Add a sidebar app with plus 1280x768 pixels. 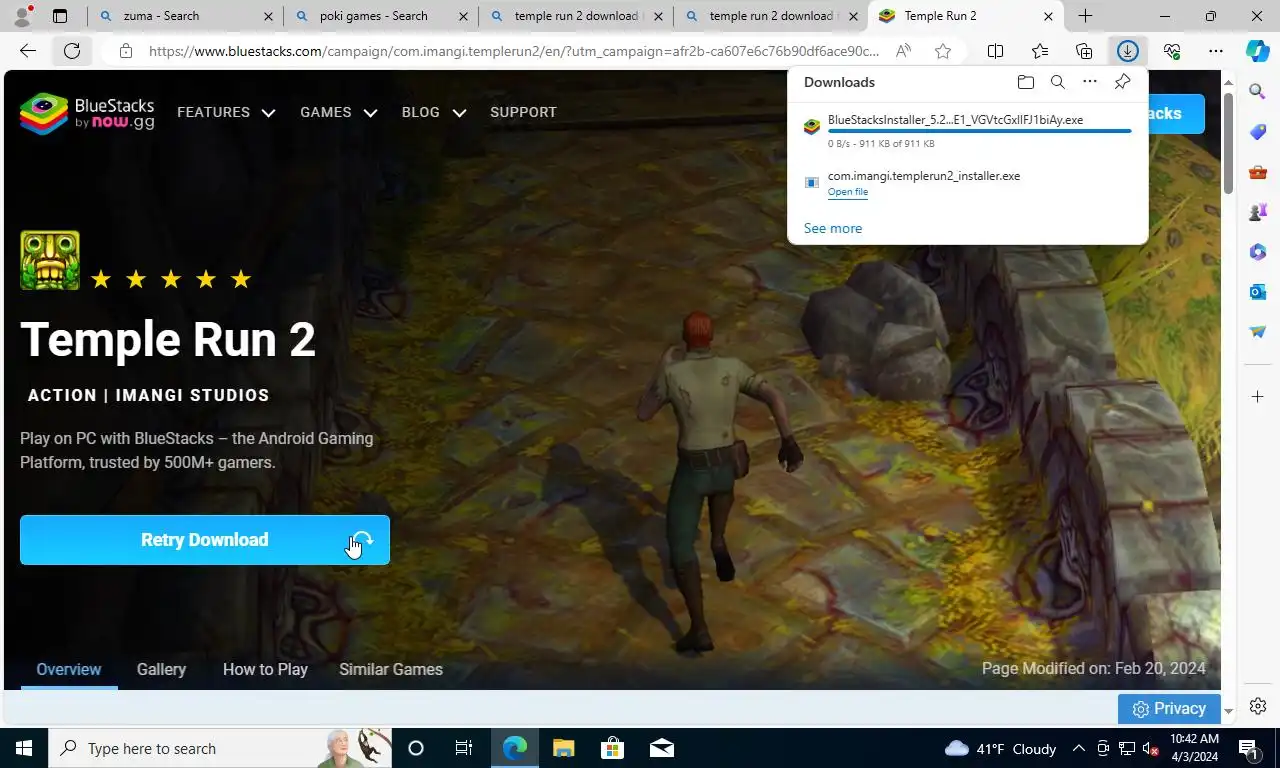pyautogui.click(x=1258, y=397)
